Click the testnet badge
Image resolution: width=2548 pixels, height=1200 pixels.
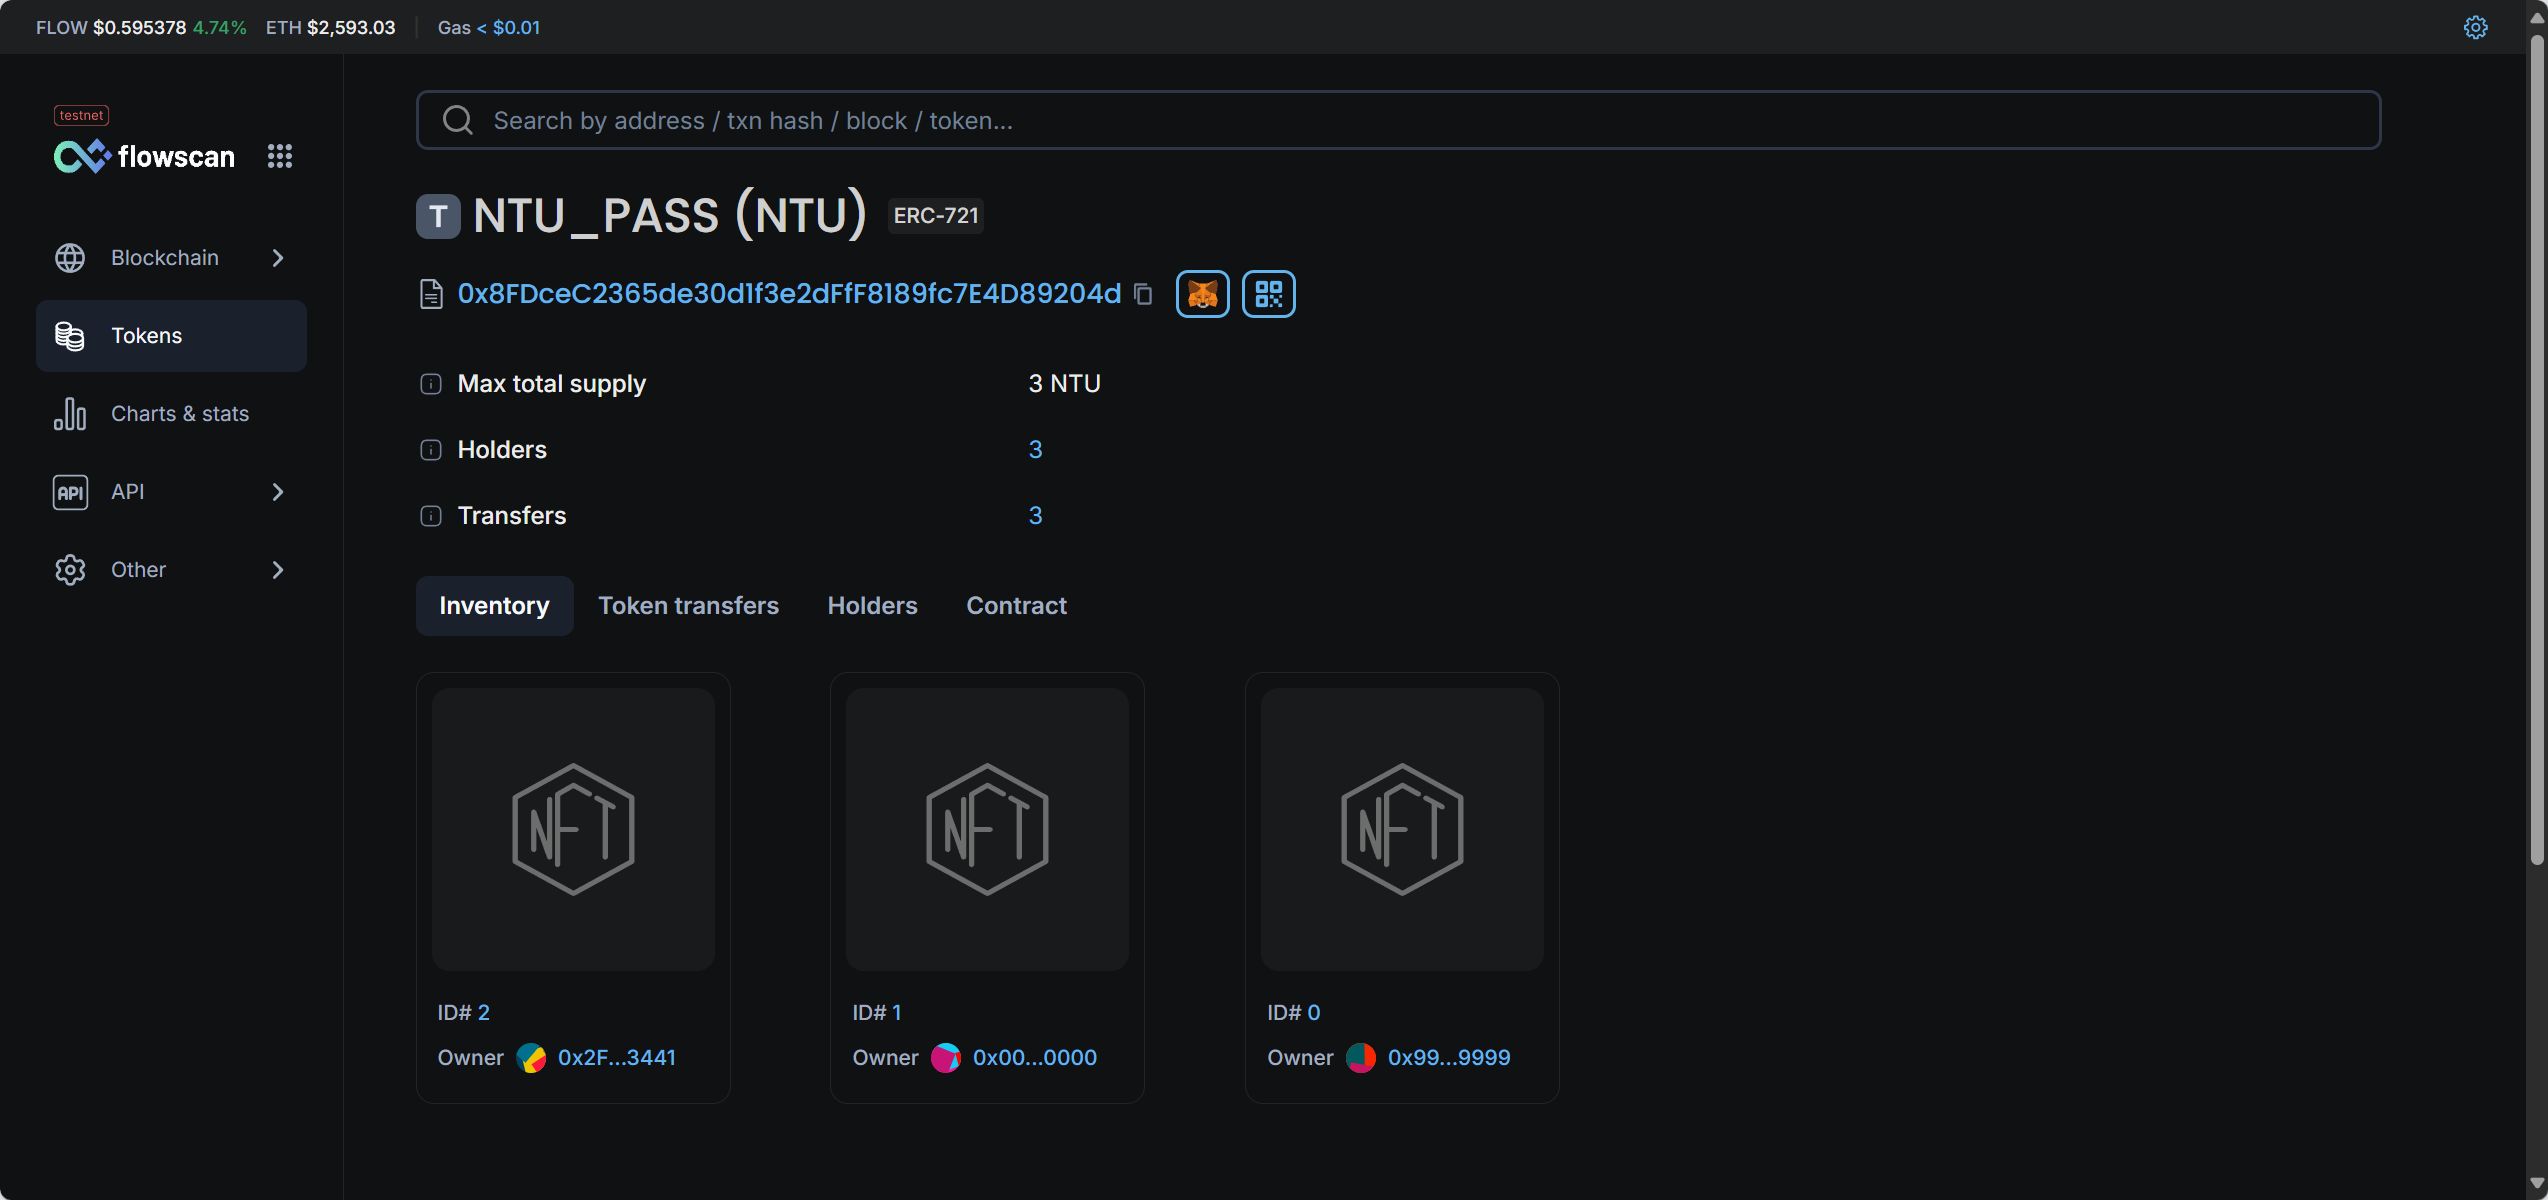(x=81, y=115)
